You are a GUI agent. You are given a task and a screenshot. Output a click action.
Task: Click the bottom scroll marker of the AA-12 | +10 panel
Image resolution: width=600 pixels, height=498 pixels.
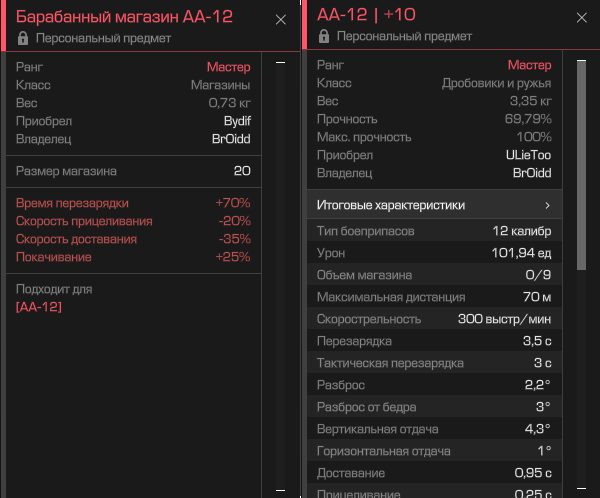[581, 488]
